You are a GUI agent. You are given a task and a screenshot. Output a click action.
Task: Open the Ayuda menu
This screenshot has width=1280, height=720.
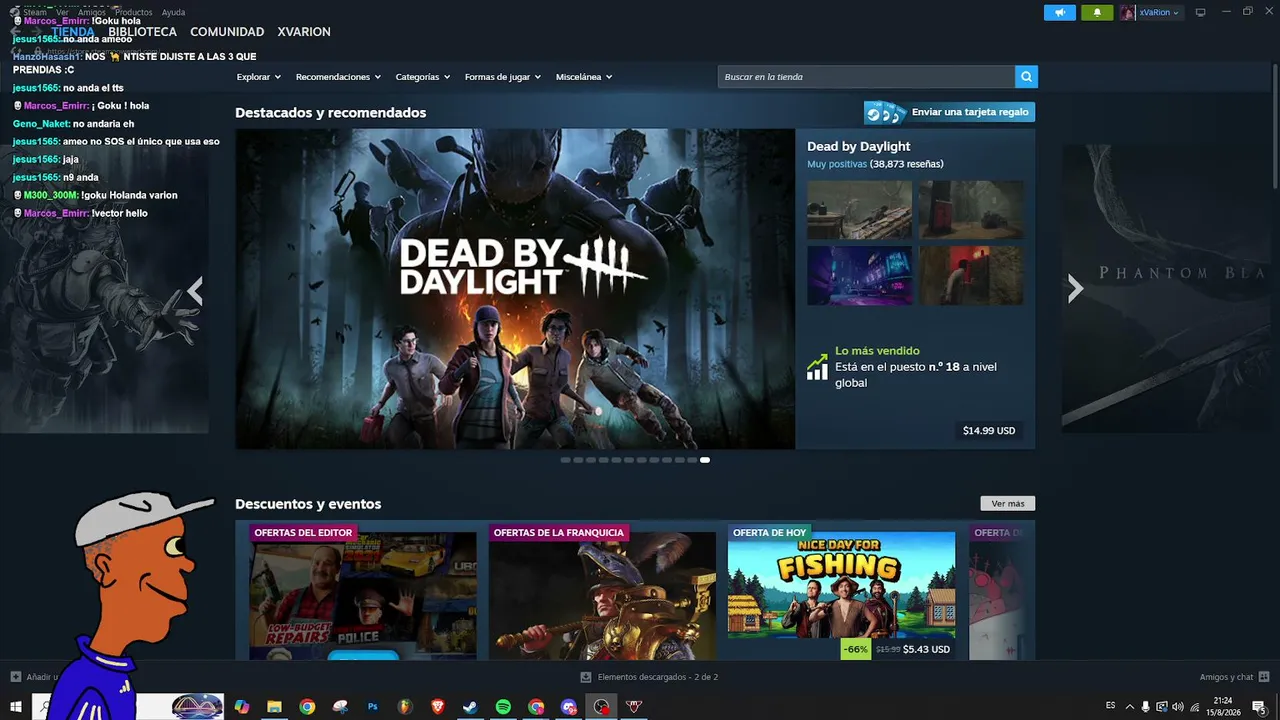173,12
